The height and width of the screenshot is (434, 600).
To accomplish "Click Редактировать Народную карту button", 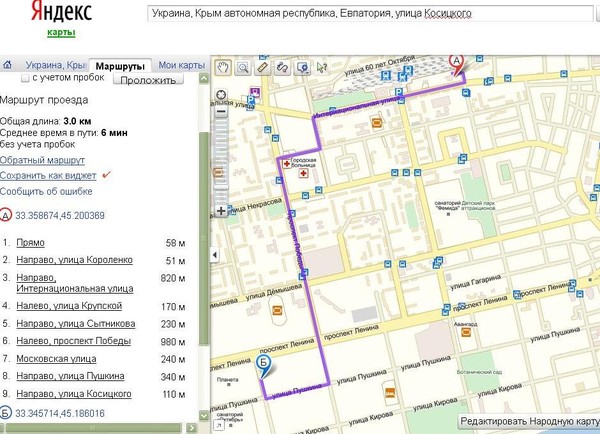I will (529, 421).
